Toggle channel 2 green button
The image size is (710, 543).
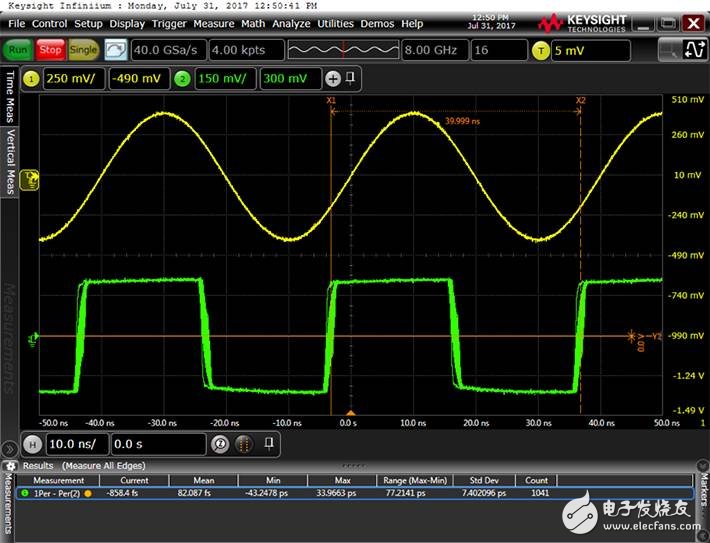tap(182, 79)
